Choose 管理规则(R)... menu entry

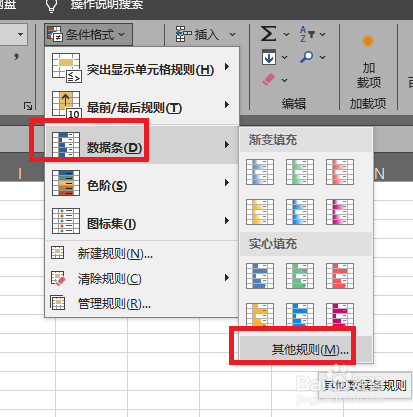(142, 303)
